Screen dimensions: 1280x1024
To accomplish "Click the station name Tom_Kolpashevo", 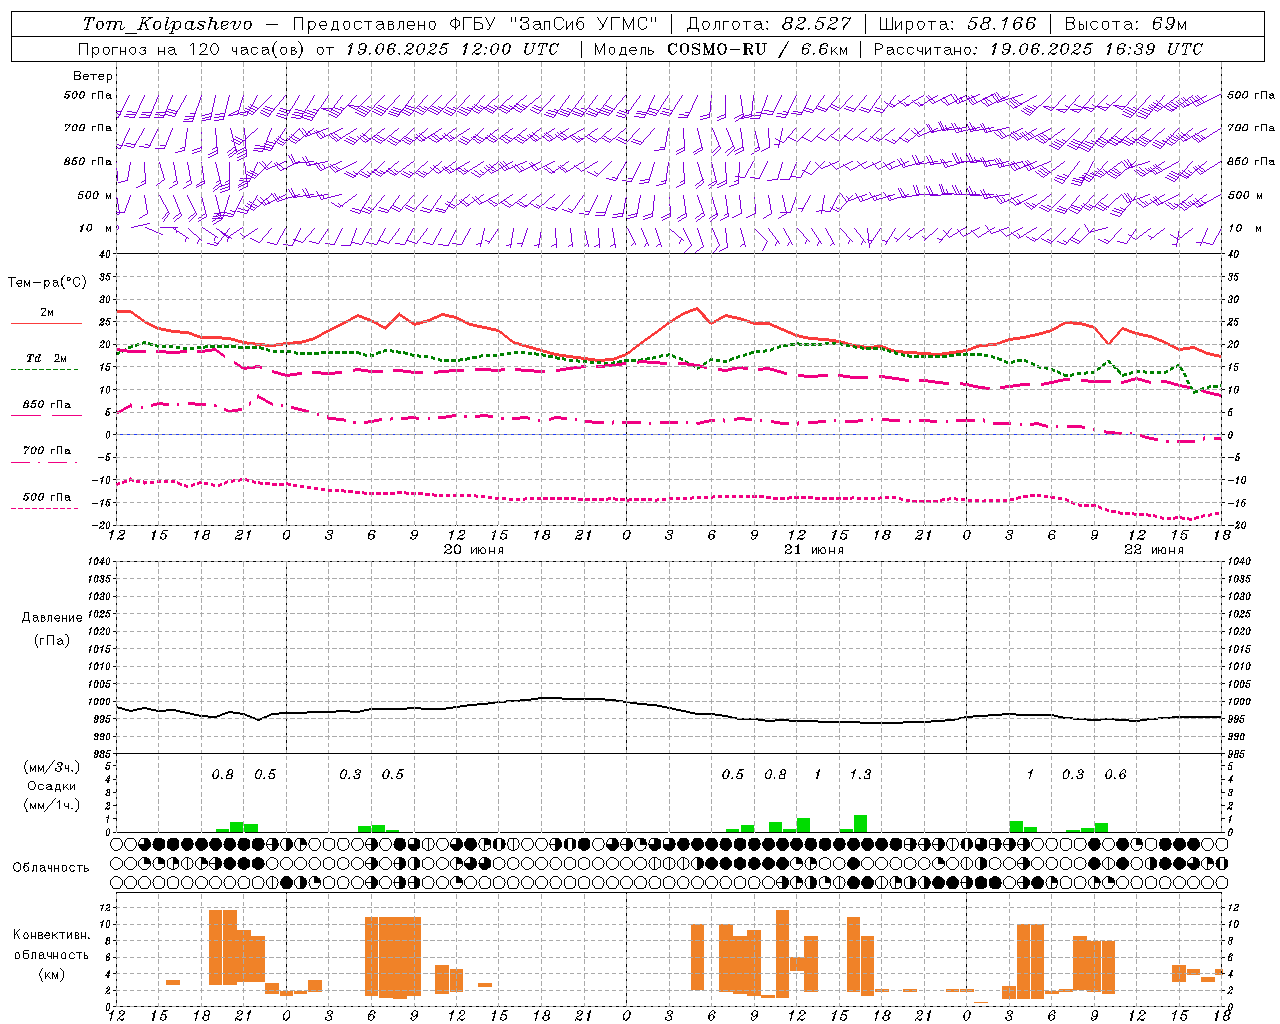I will pyautogui.click(x=167, y=24).
